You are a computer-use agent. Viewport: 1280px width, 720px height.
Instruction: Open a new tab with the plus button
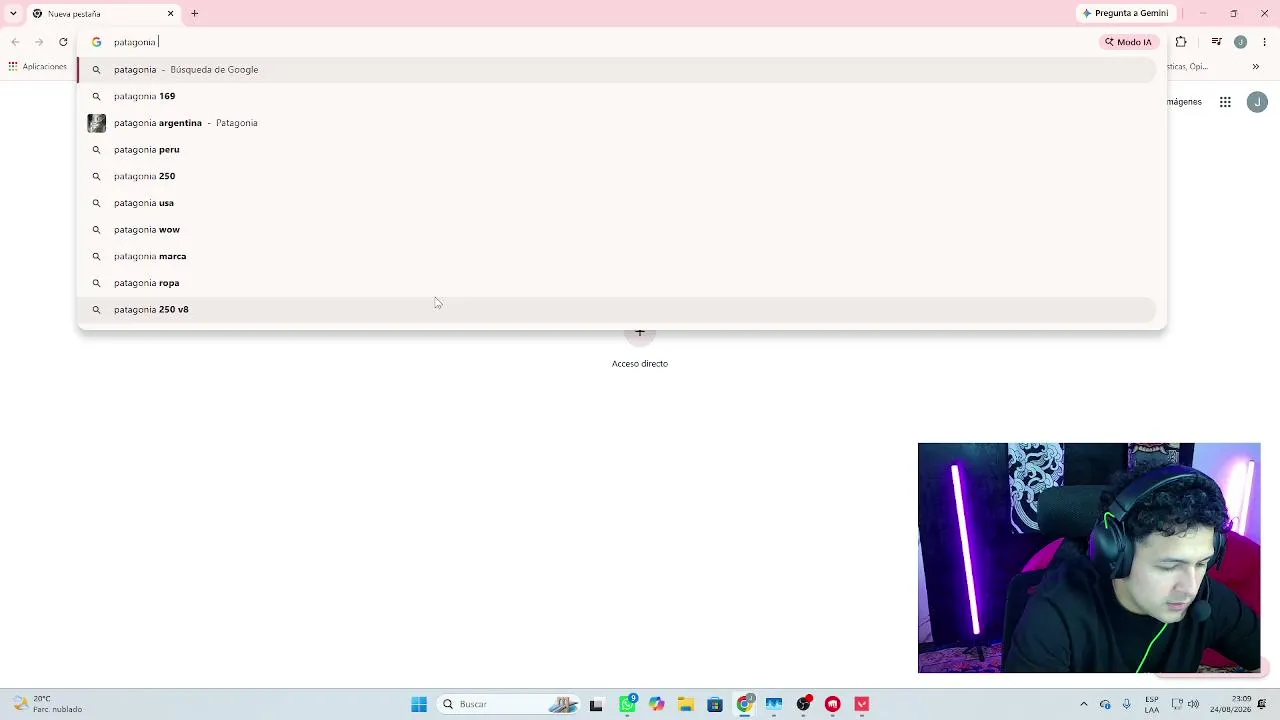click(195, 14)
